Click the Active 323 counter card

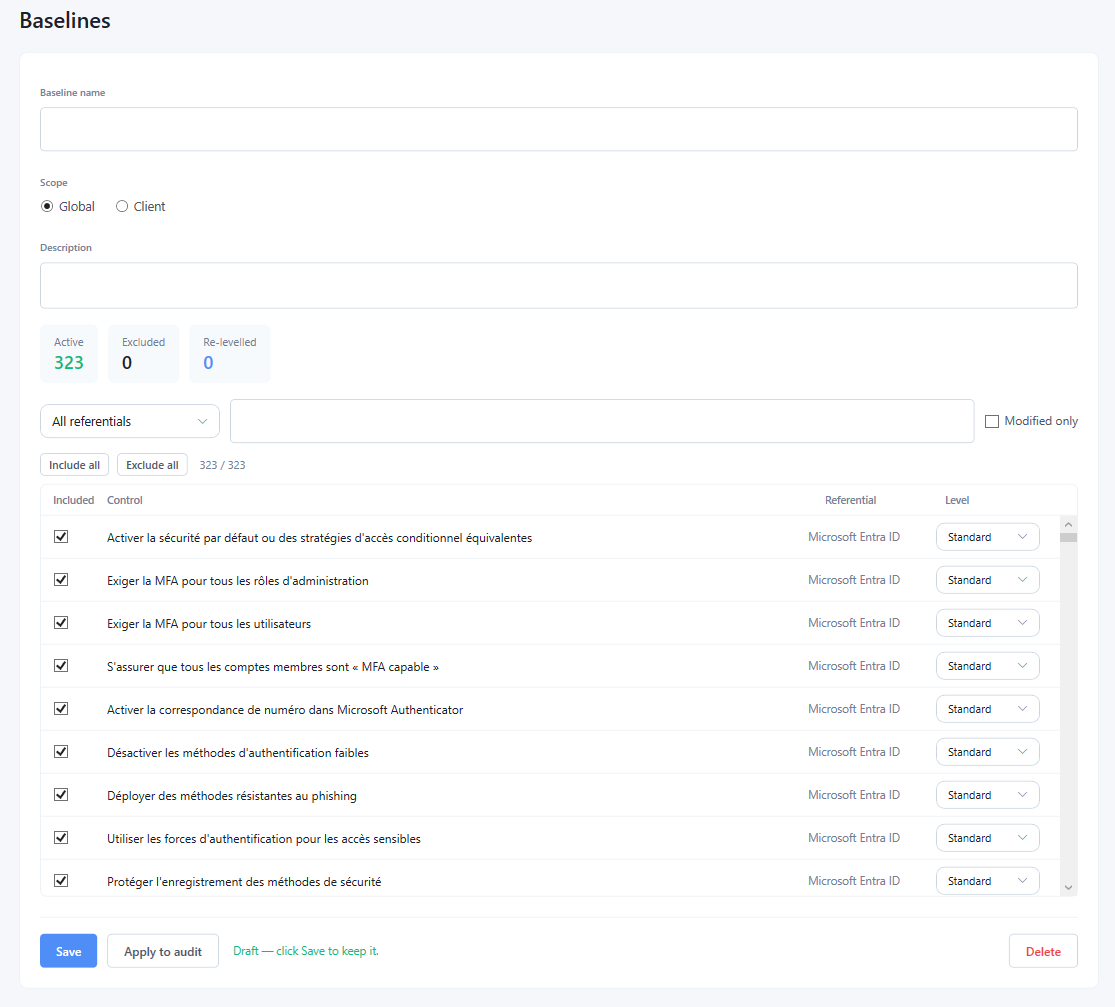(69, 353)
